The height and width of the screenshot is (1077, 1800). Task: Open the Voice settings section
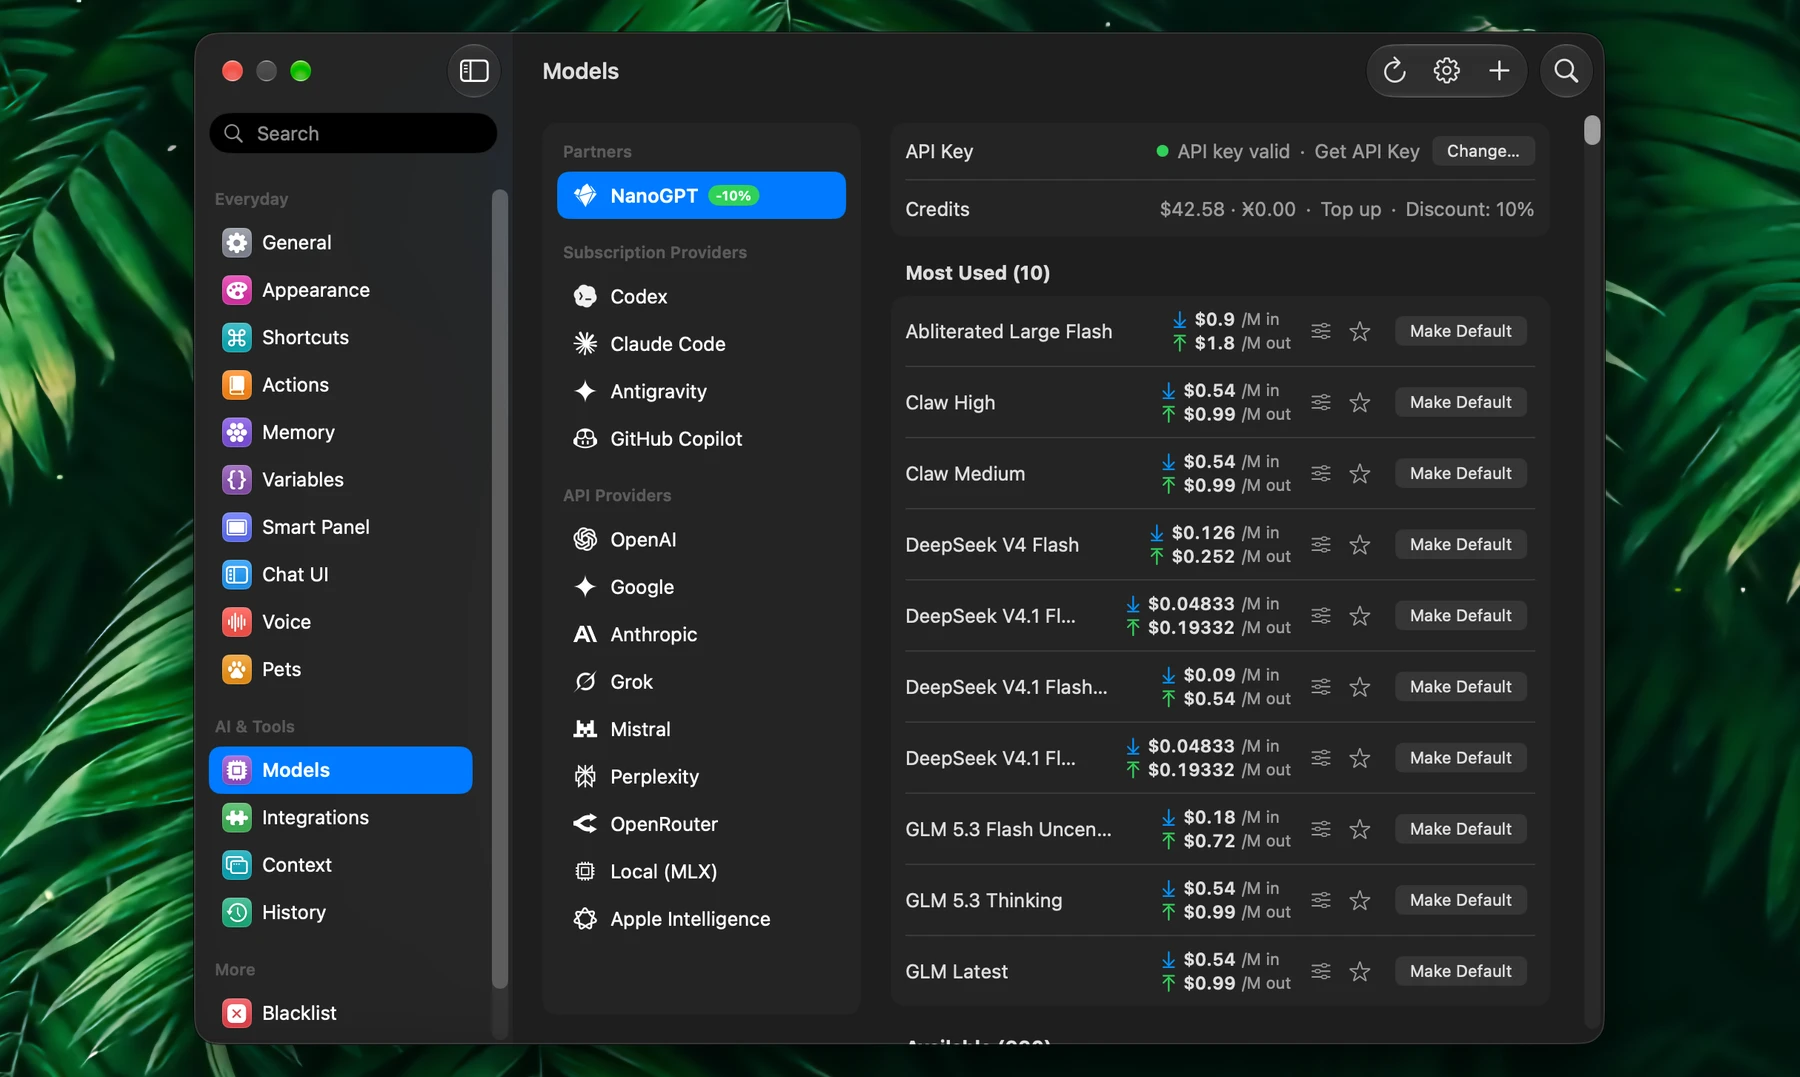[340, 622]
